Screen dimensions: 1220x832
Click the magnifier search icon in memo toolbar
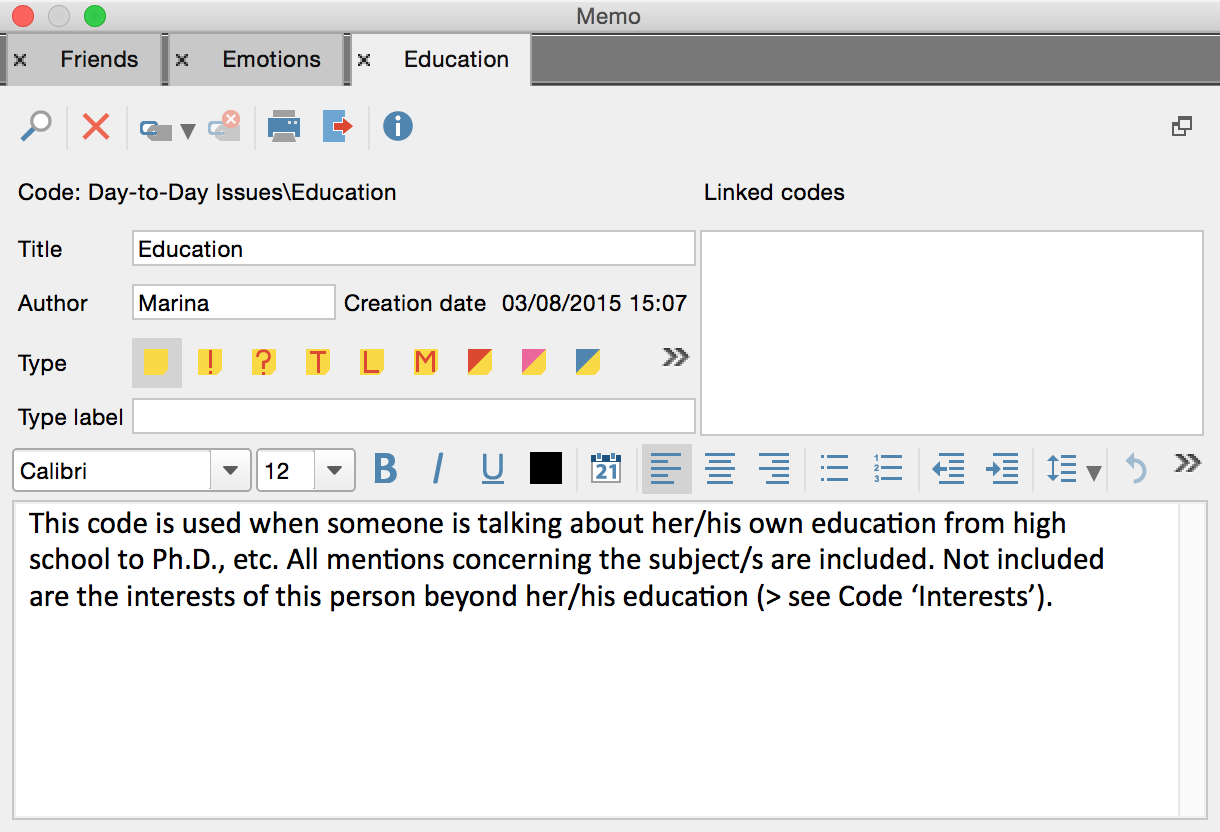pyautogui.click(x=36, y=127)
